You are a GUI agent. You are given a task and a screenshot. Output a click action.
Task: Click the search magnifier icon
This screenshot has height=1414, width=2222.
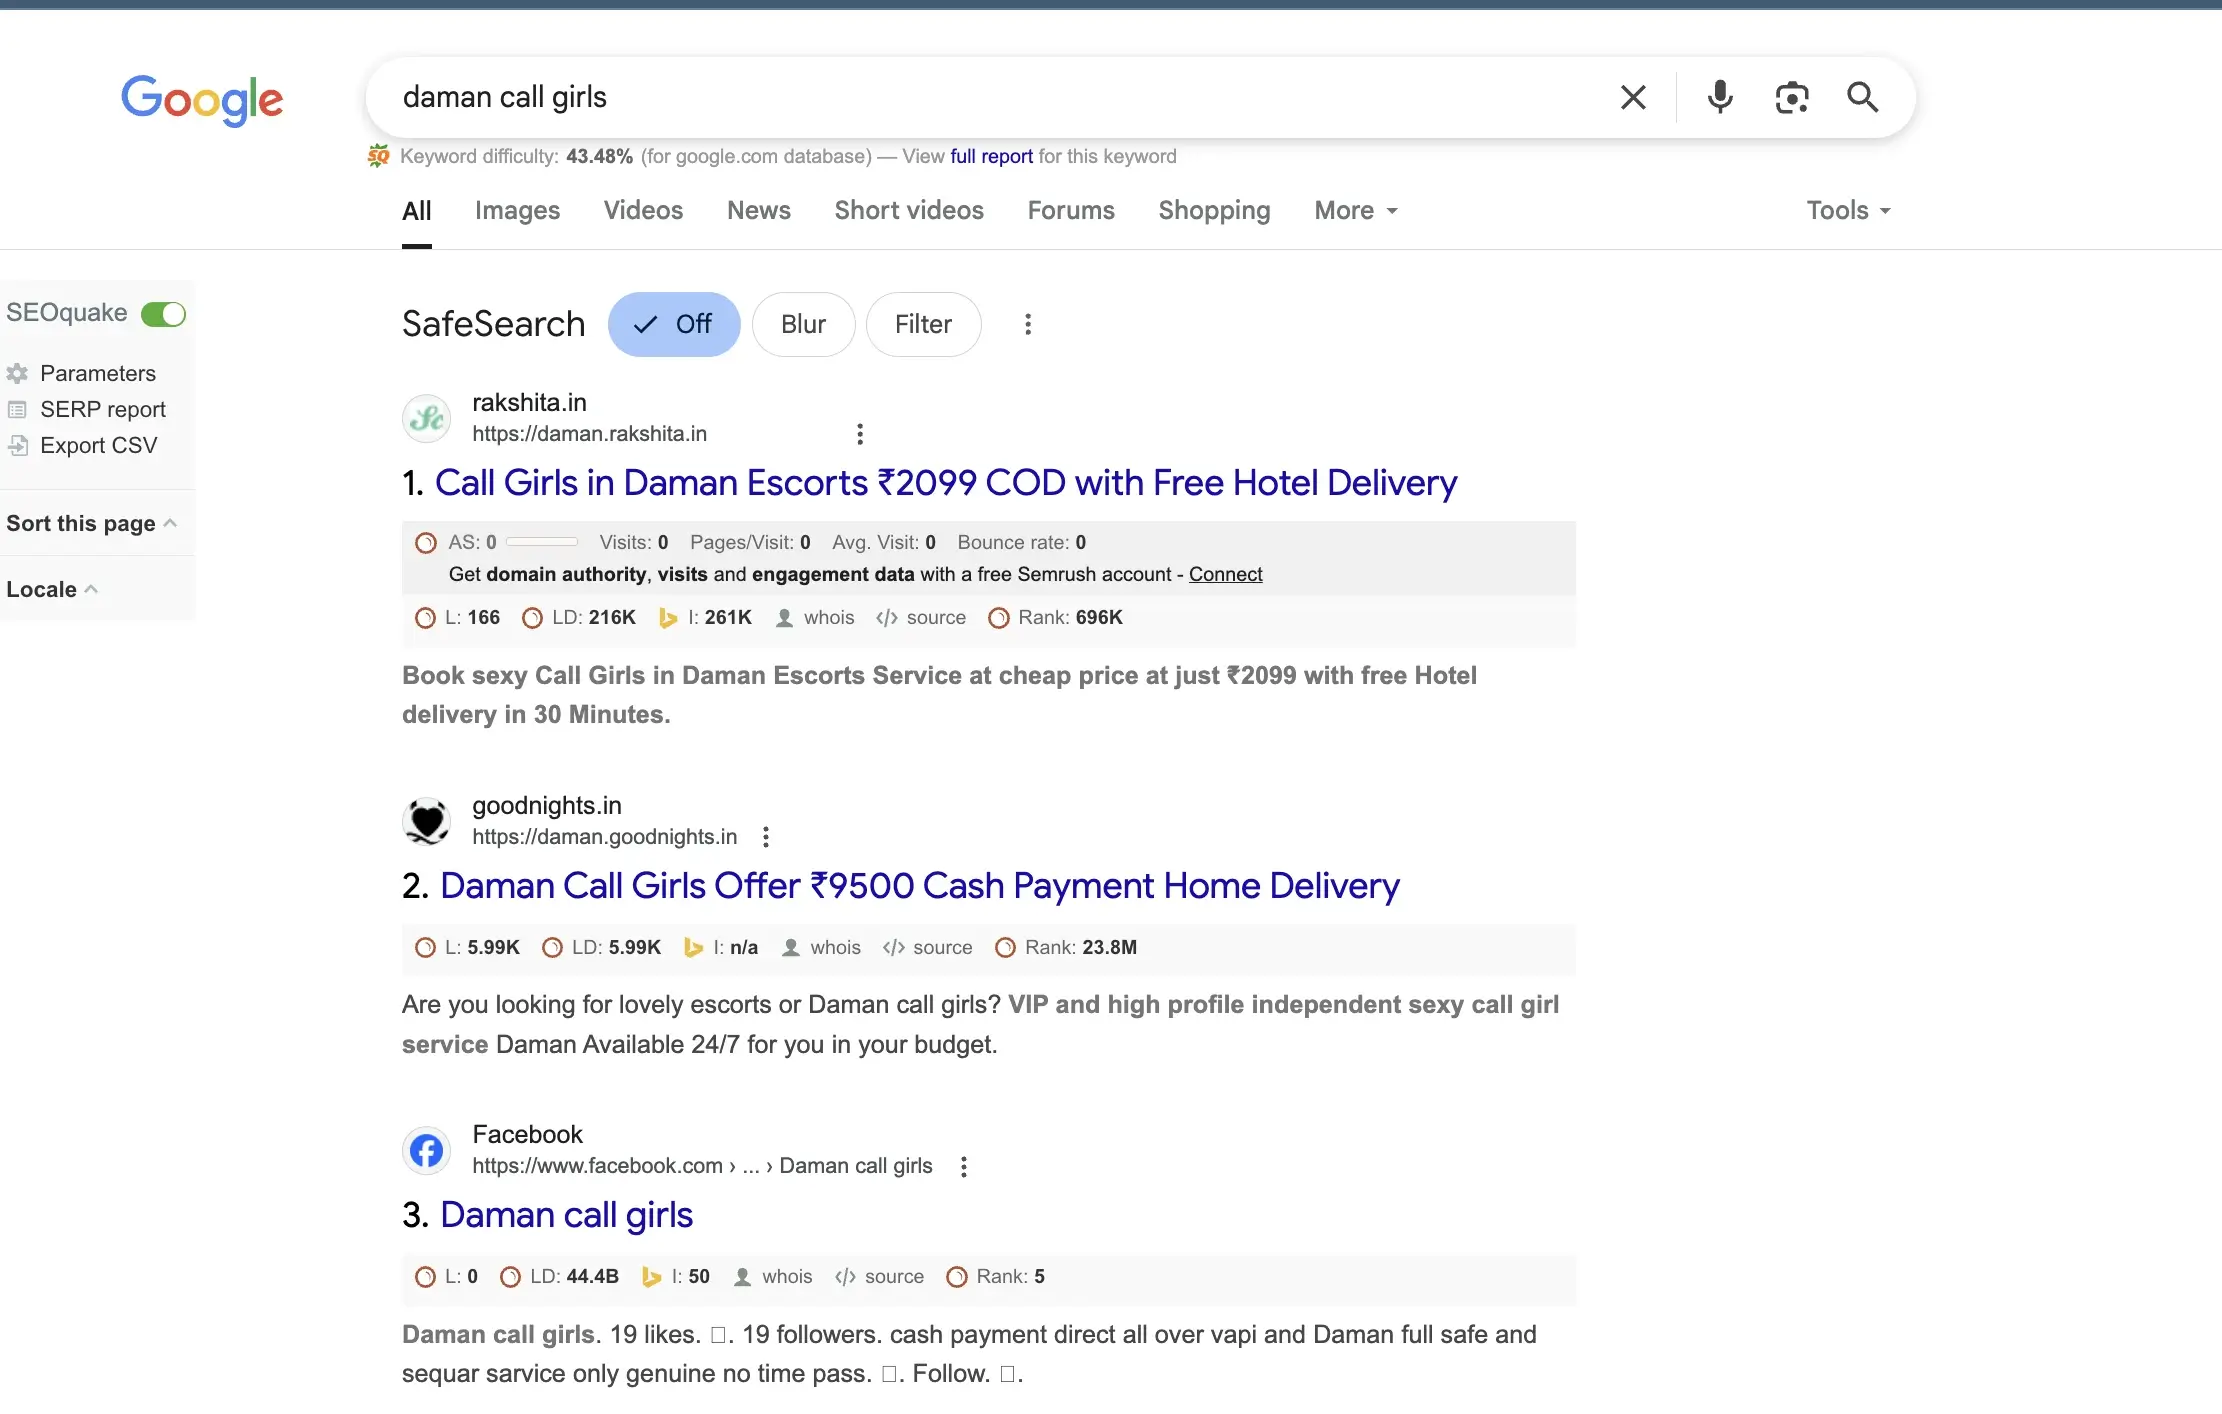1862,96
